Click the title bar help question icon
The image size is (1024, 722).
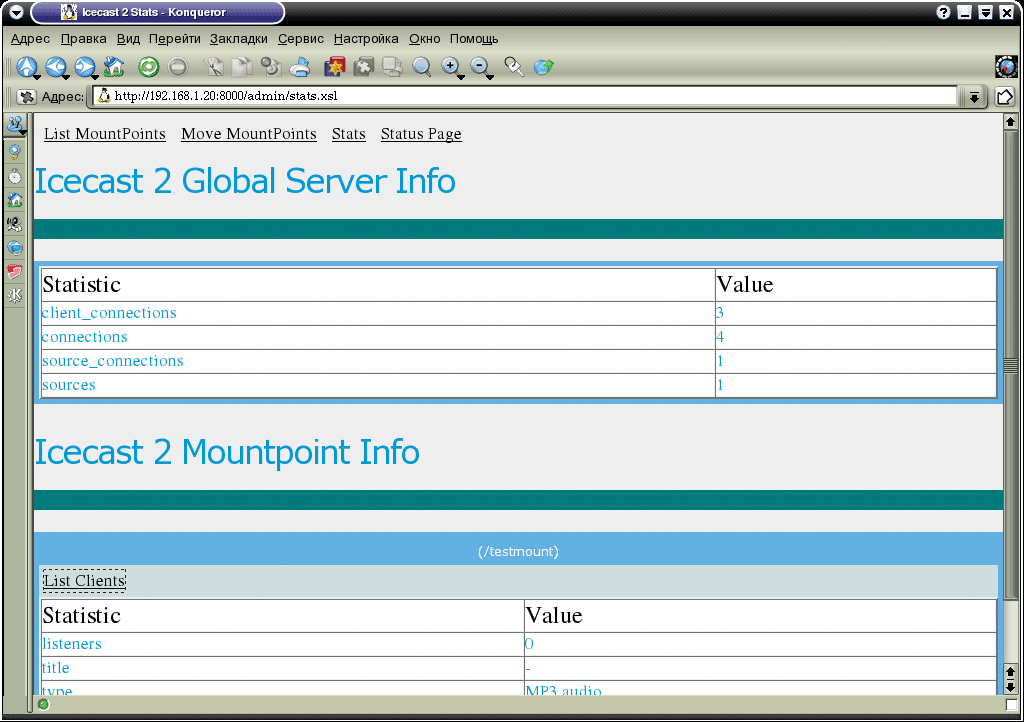pos(943,12)
